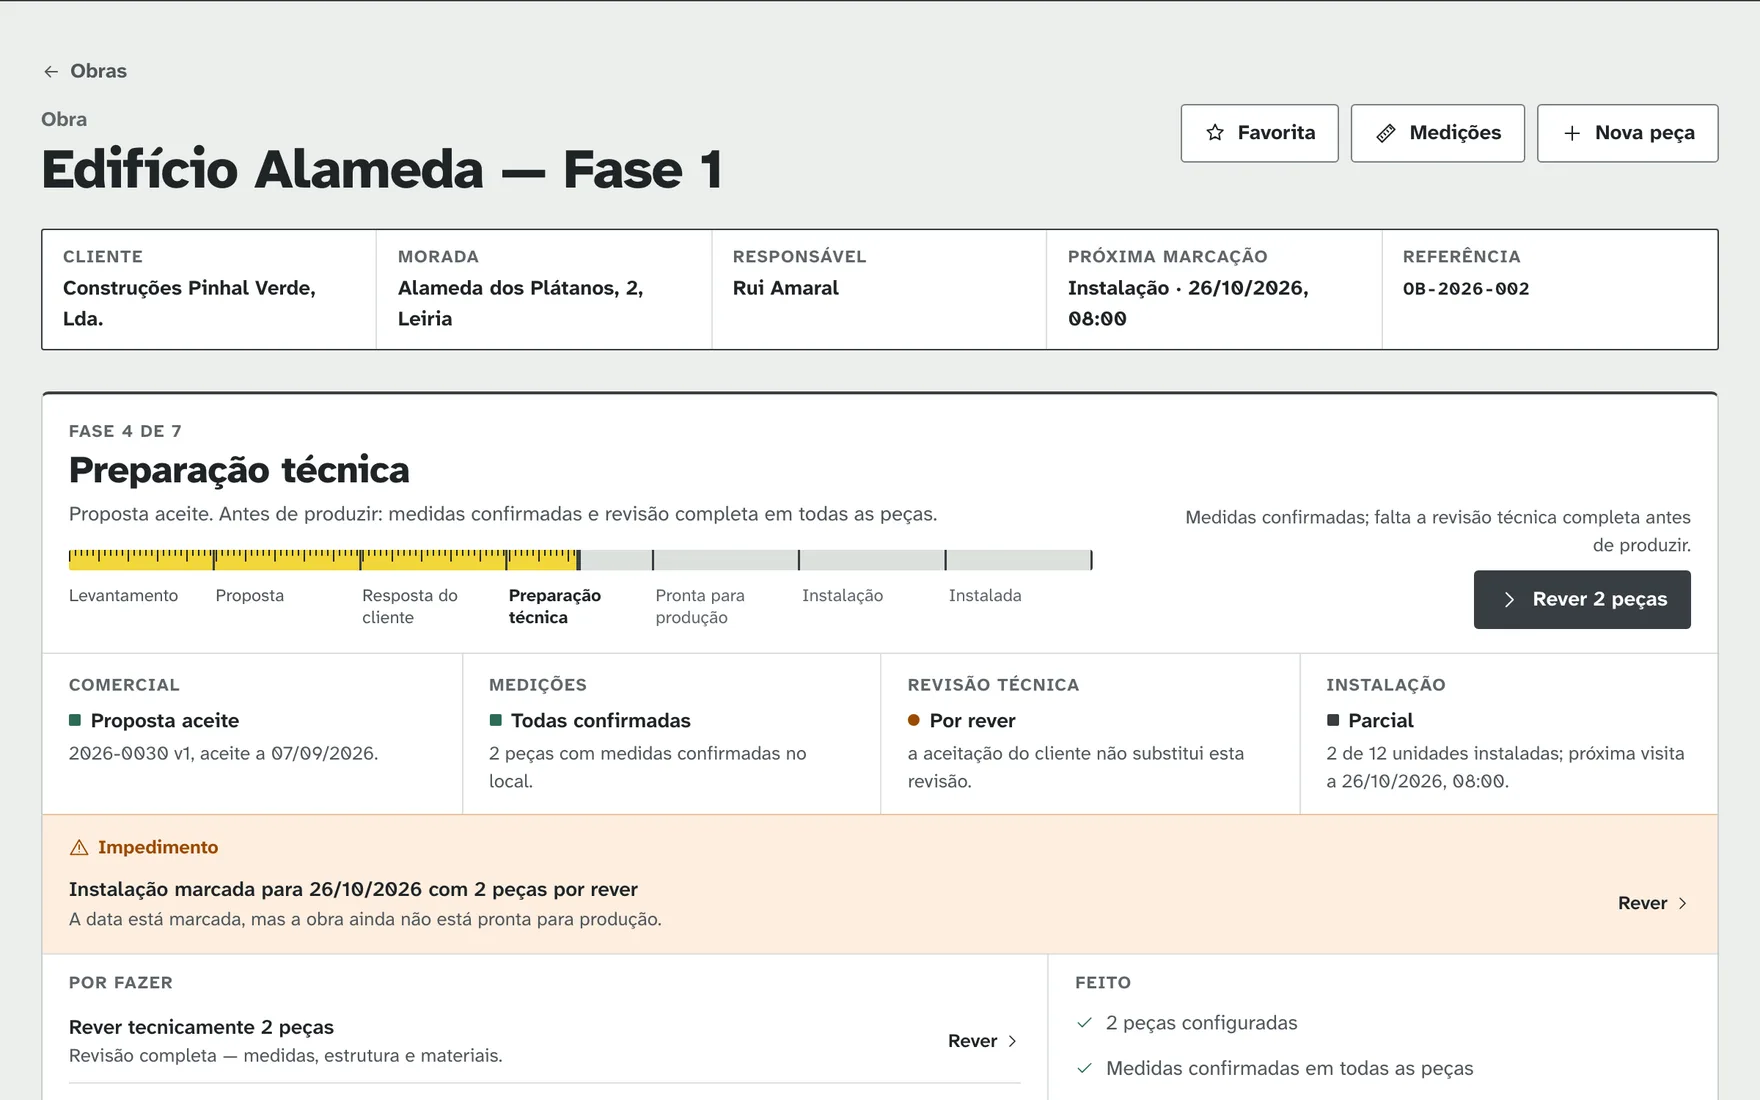Viewport: 1760px width, 1100px height.
Task: Select the Preparação técnica stage label
Action: [x=555, y=606]
